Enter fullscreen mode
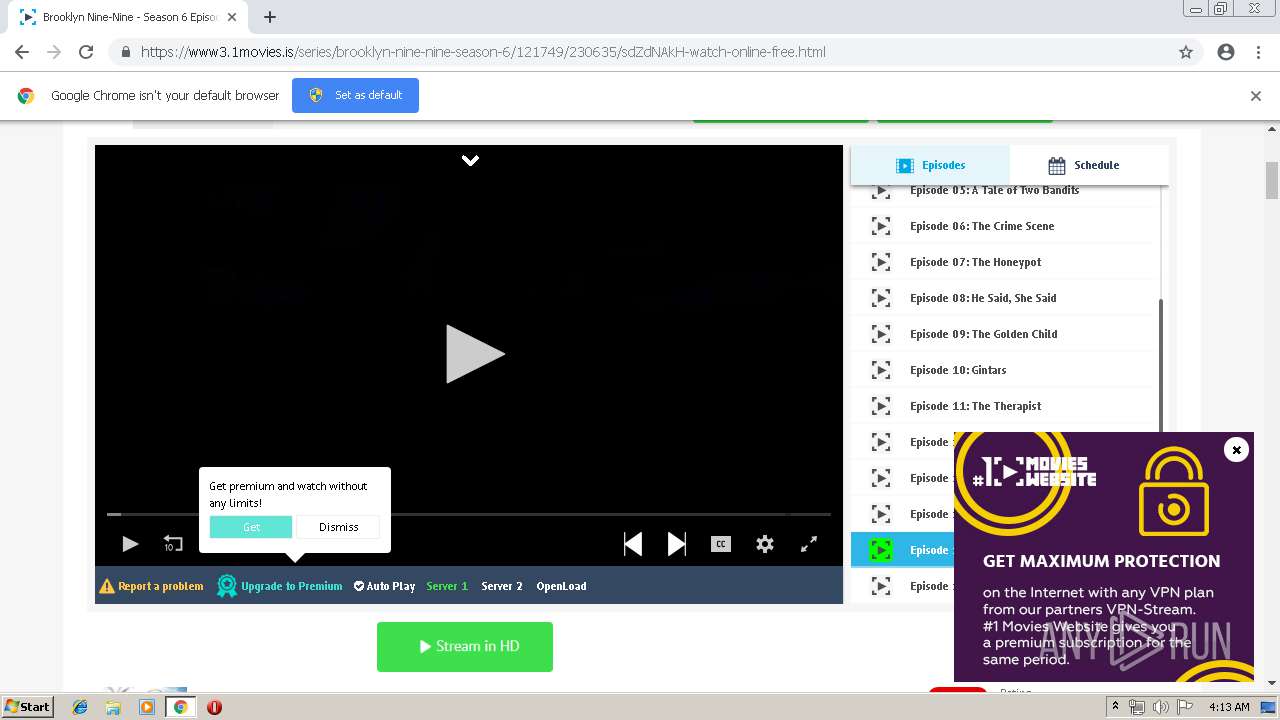 coord(809,544)
